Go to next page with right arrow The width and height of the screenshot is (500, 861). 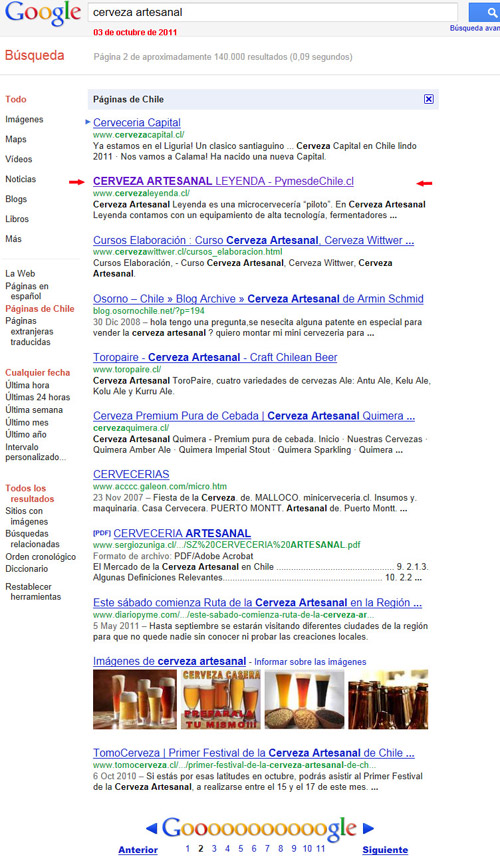click(x=368, y=828)
